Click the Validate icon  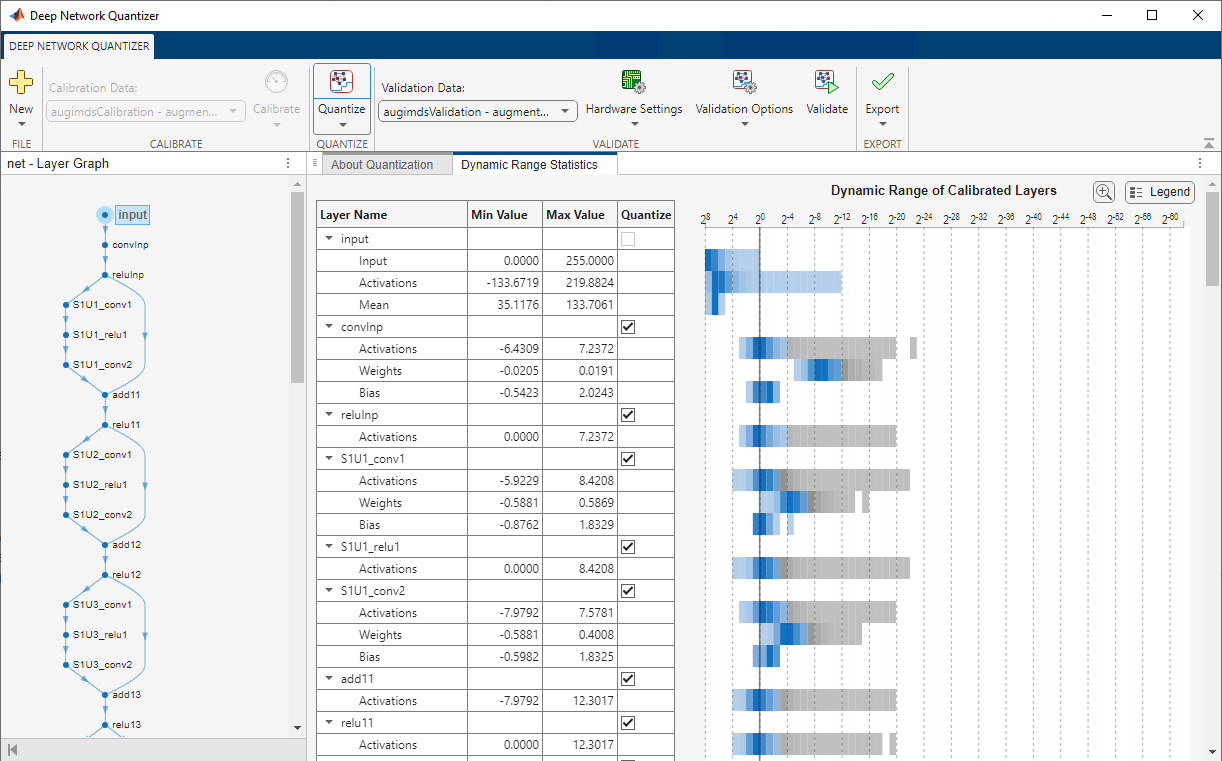[x=826, y=82]
